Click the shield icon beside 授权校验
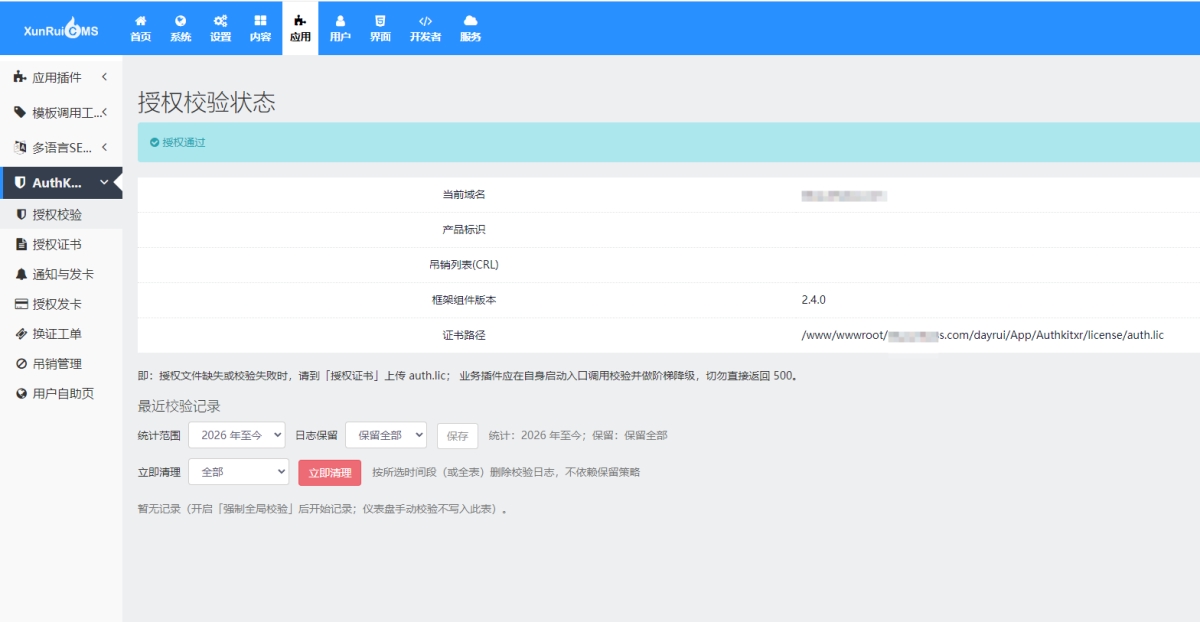 pyautogui.click(x=22, y=214)
